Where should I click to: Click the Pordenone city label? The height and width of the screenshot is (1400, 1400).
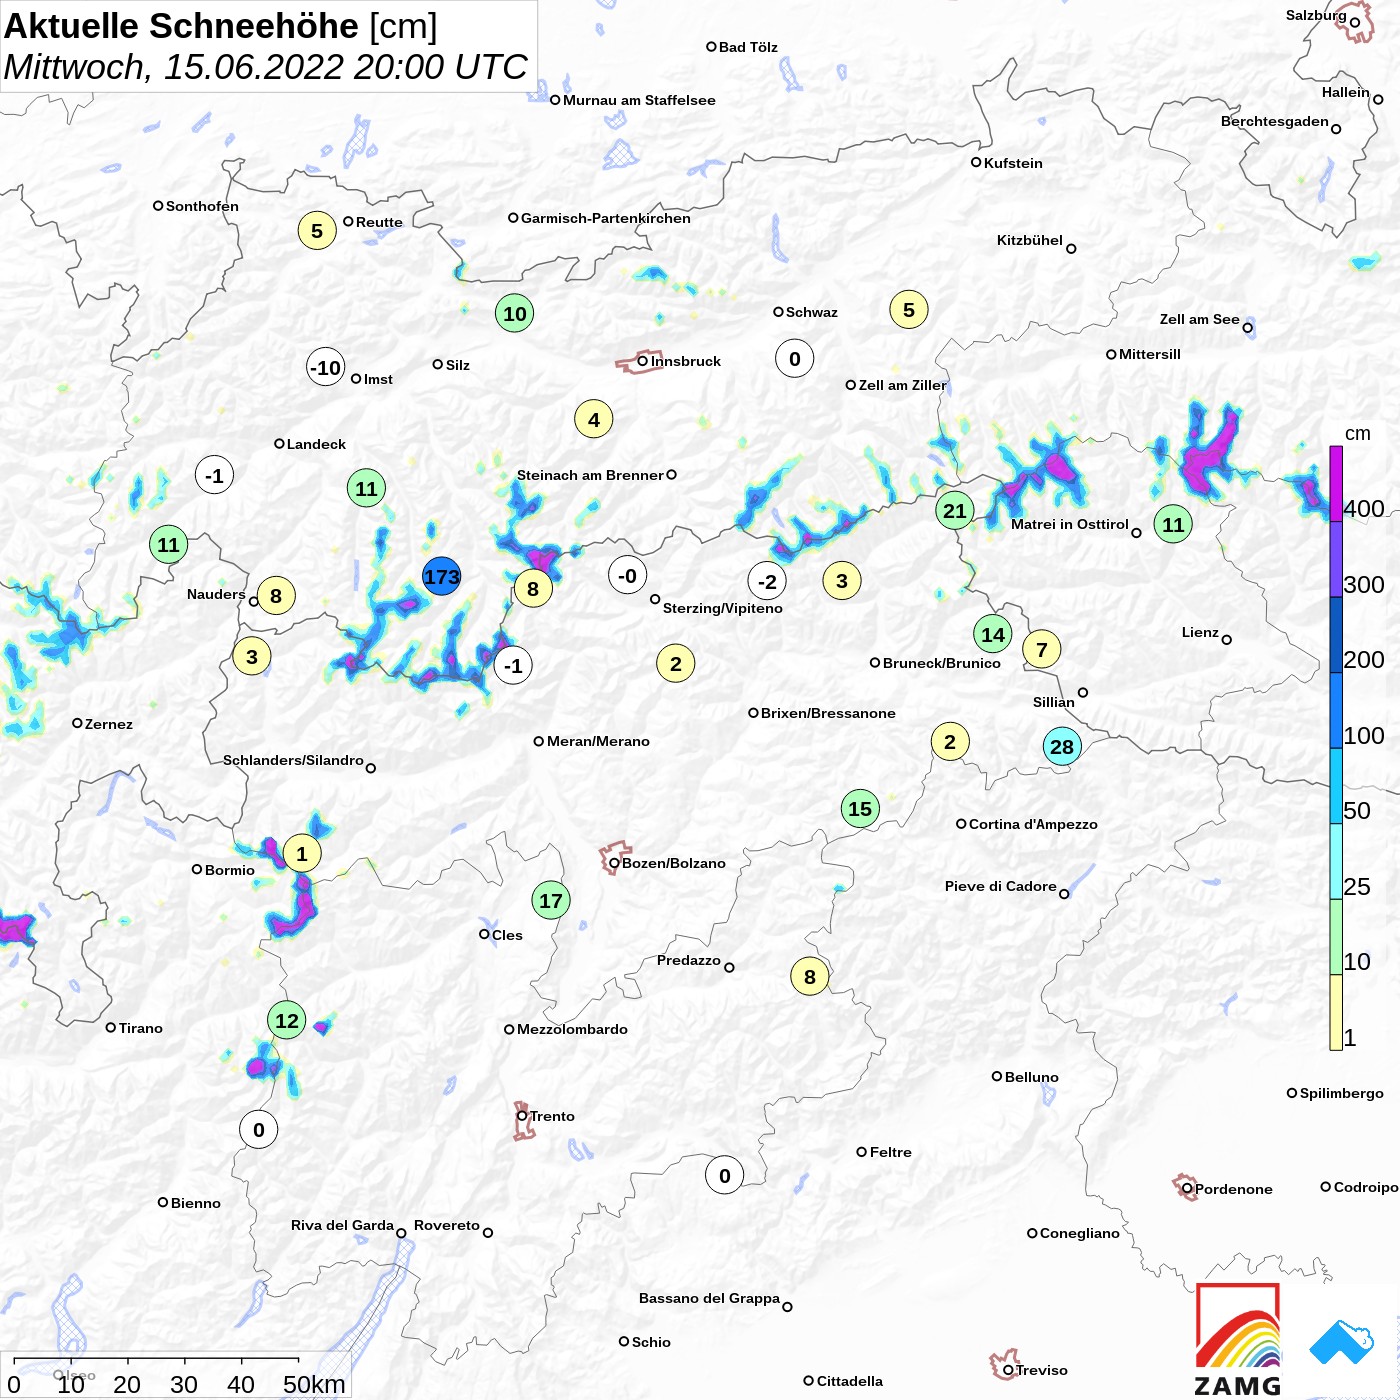pyautogui.click(x=1234, y=1189)
